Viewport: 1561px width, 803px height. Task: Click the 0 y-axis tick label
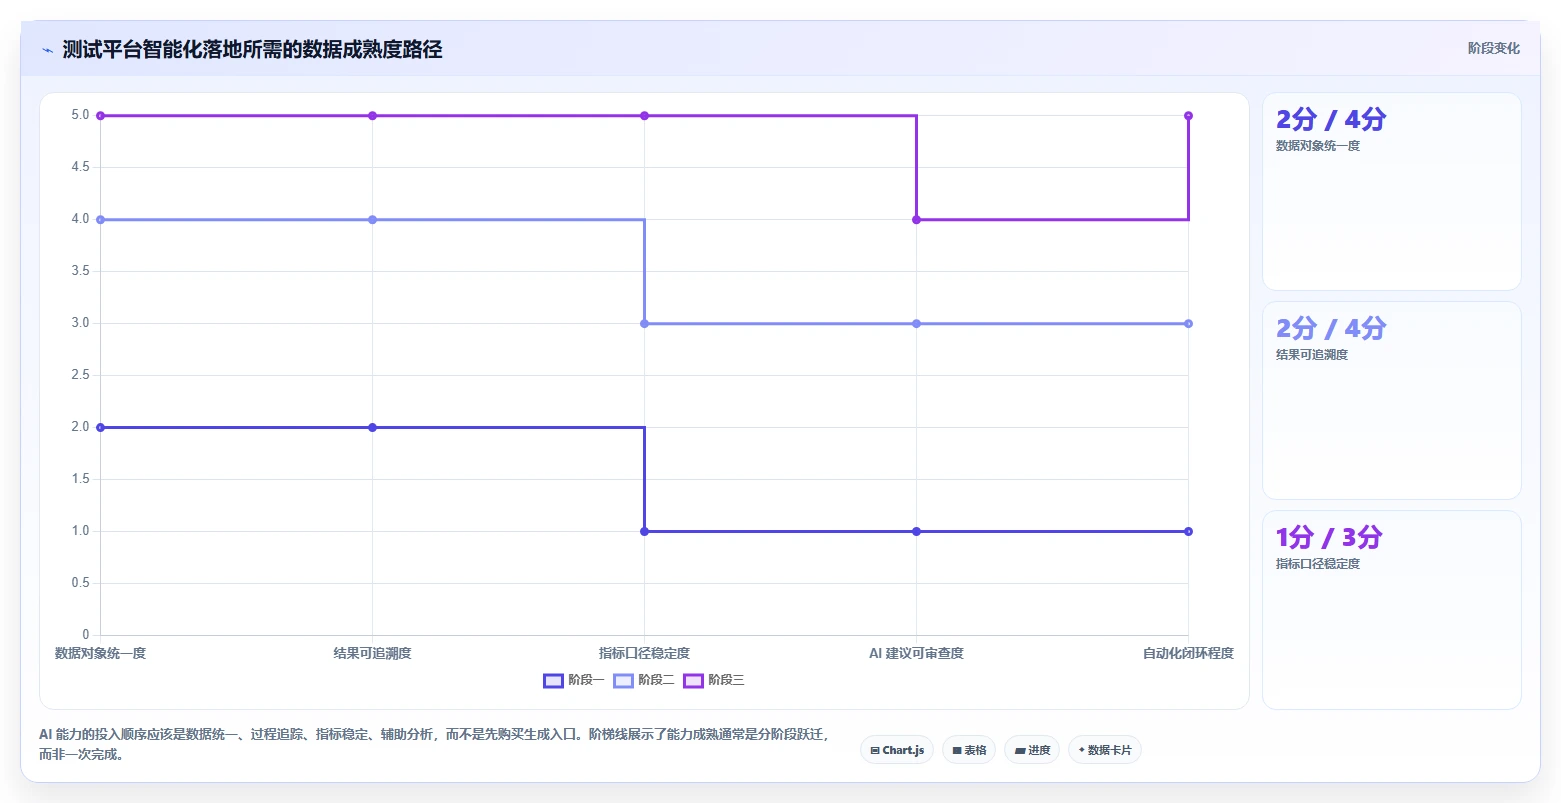[86, 634]
